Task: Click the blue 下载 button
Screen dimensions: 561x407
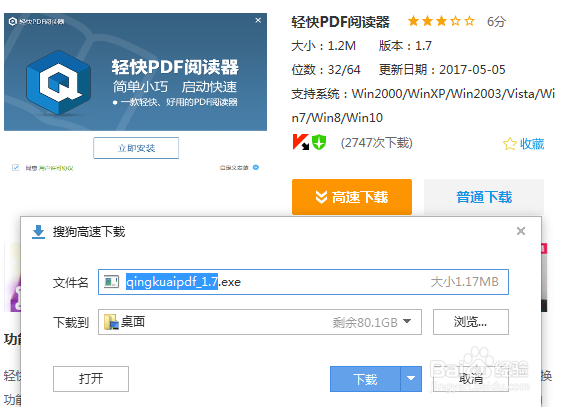Action: 365,379
